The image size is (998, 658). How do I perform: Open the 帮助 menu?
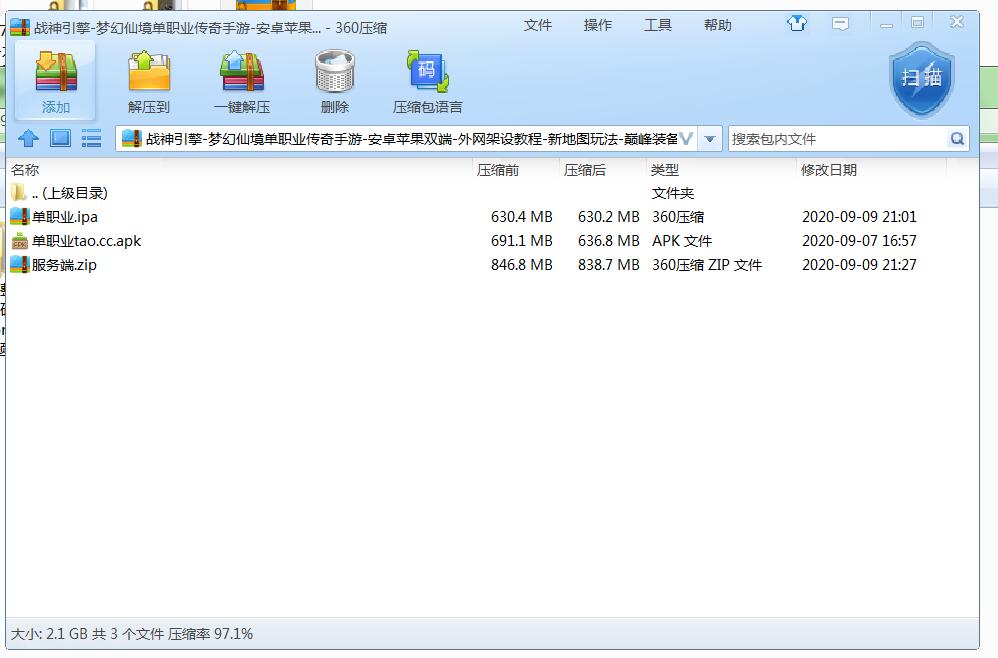coord(718,25)
